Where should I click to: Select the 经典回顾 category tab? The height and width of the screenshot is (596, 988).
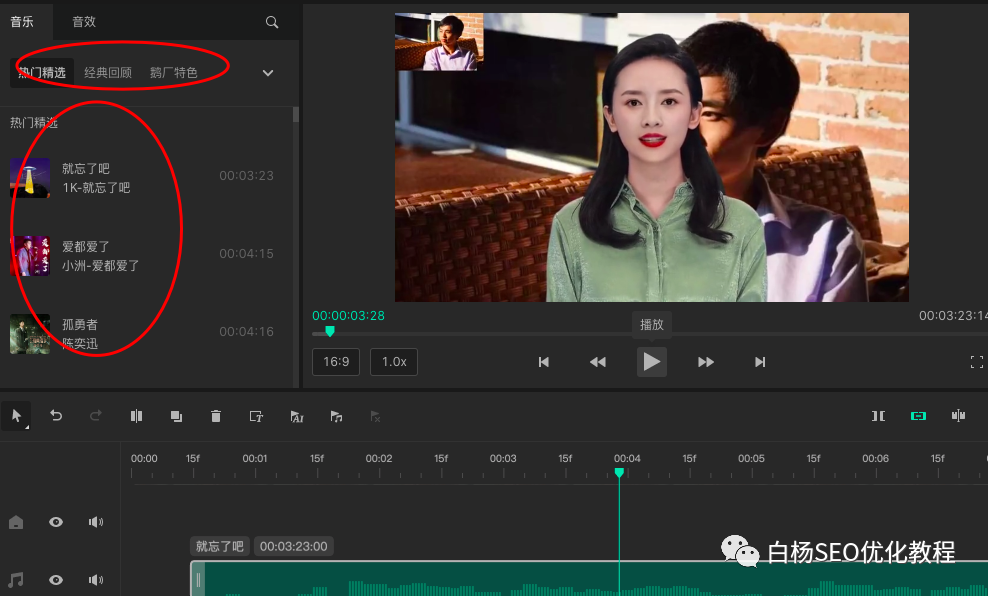click(x=108, y=73)
